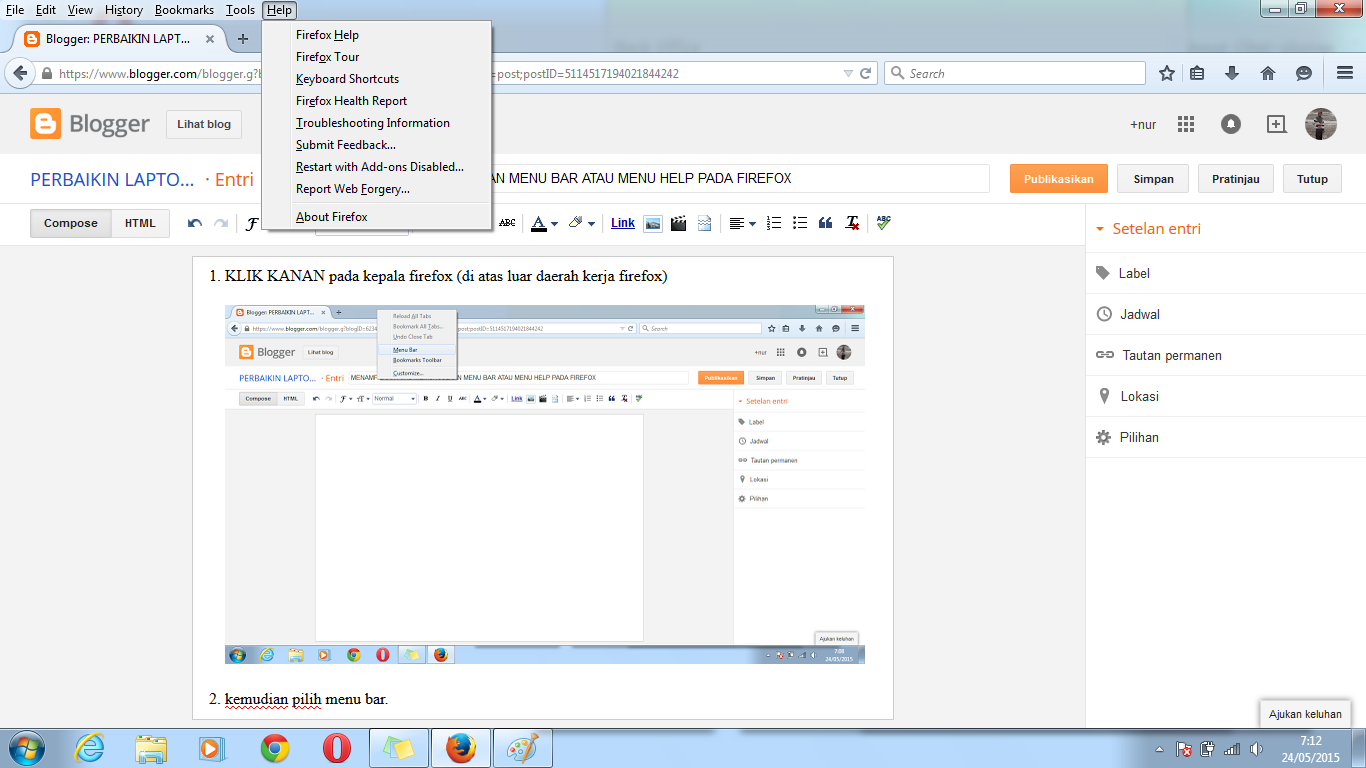Choose Keyboard Shortcuts in Help menu
The height and width of the screenshot is (768, 1366).
click(x=377, y=79)
